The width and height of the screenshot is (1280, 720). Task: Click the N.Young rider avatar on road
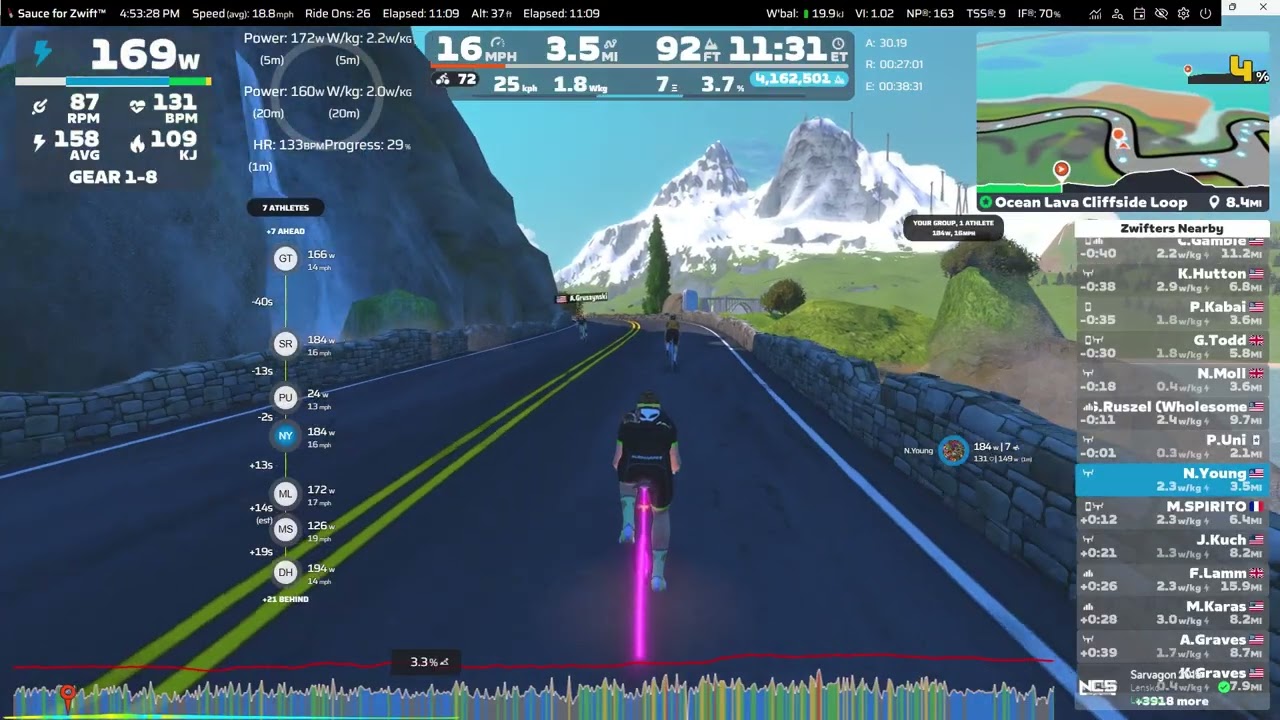pos(953,451)
